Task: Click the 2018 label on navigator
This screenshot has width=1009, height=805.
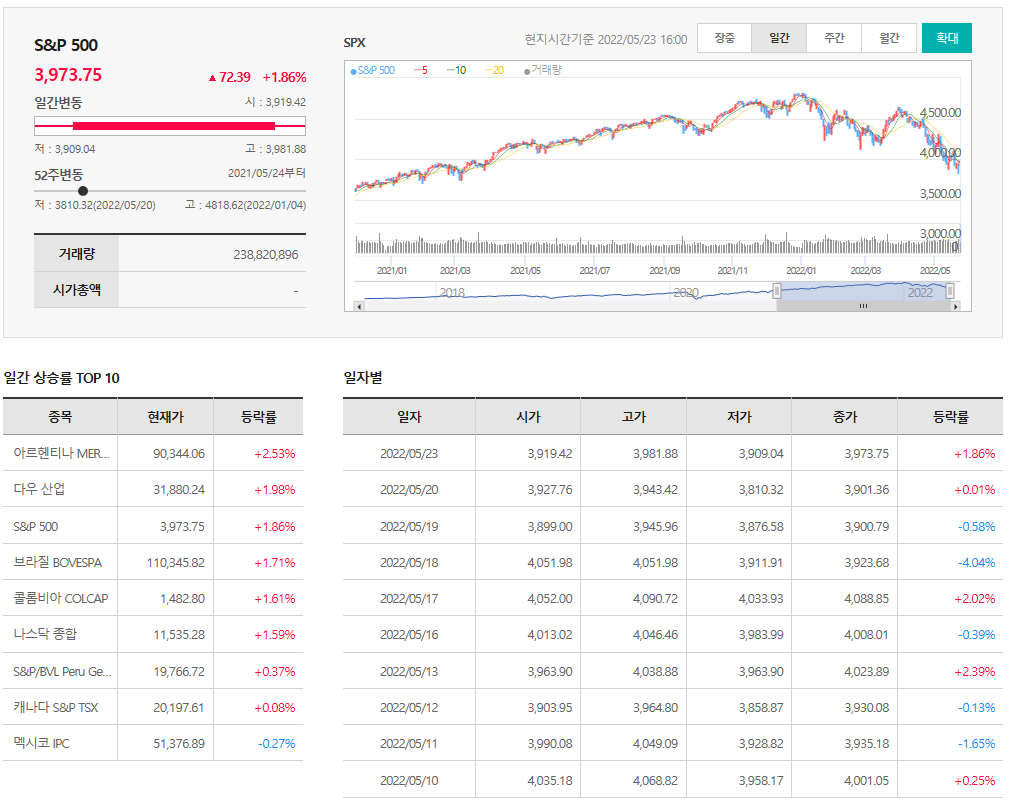Action: click(x=452, y=292)
